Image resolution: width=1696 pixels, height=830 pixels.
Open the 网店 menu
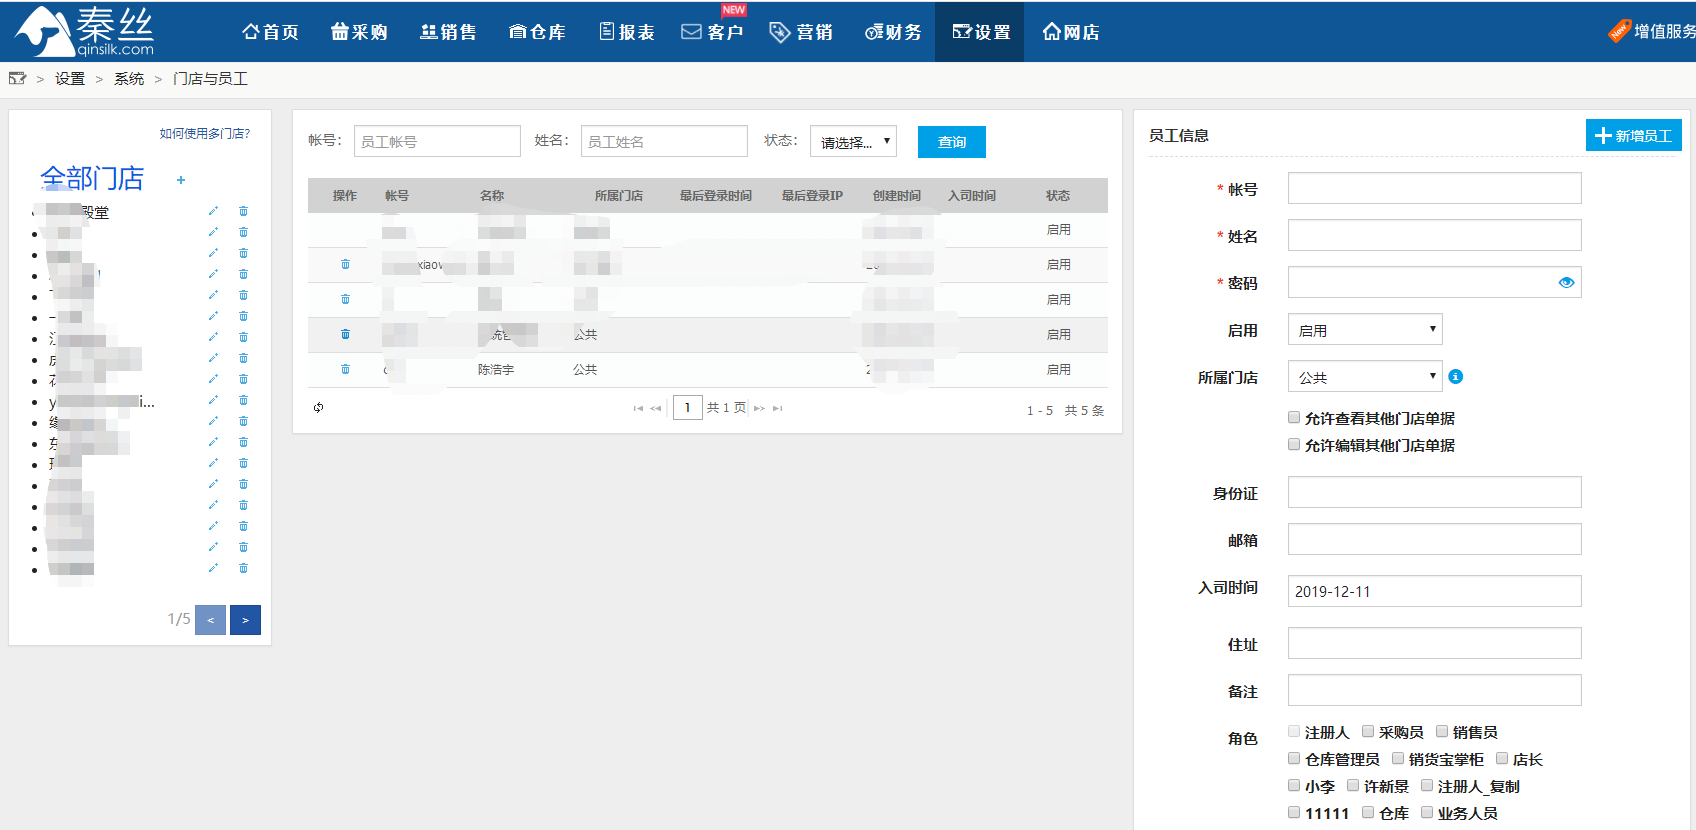pyautogui.click(x=1071, y=32)
